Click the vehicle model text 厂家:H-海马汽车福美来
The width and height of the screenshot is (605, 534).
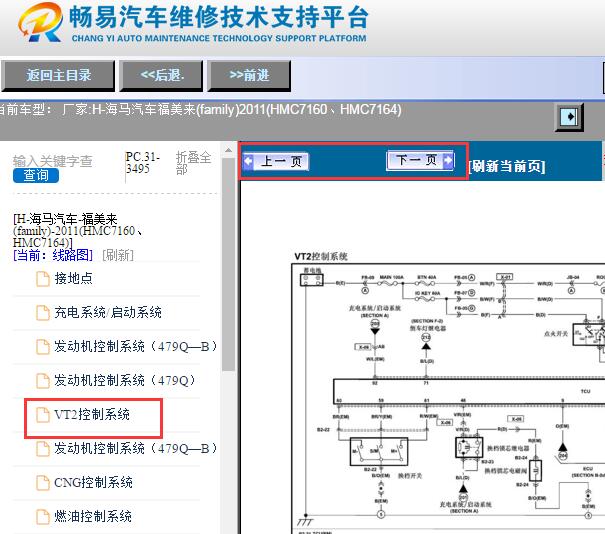[232, 110]
